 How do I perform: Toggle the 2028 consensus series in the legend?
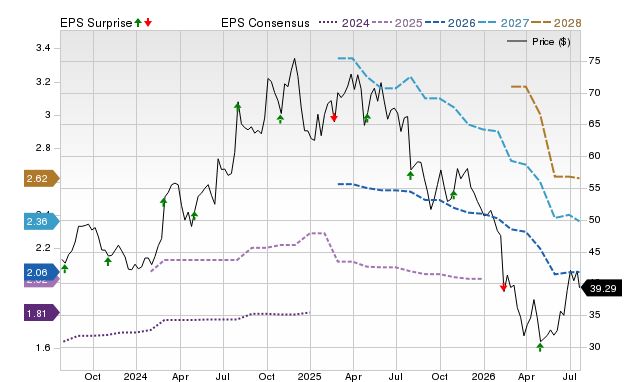coord(556,23)
